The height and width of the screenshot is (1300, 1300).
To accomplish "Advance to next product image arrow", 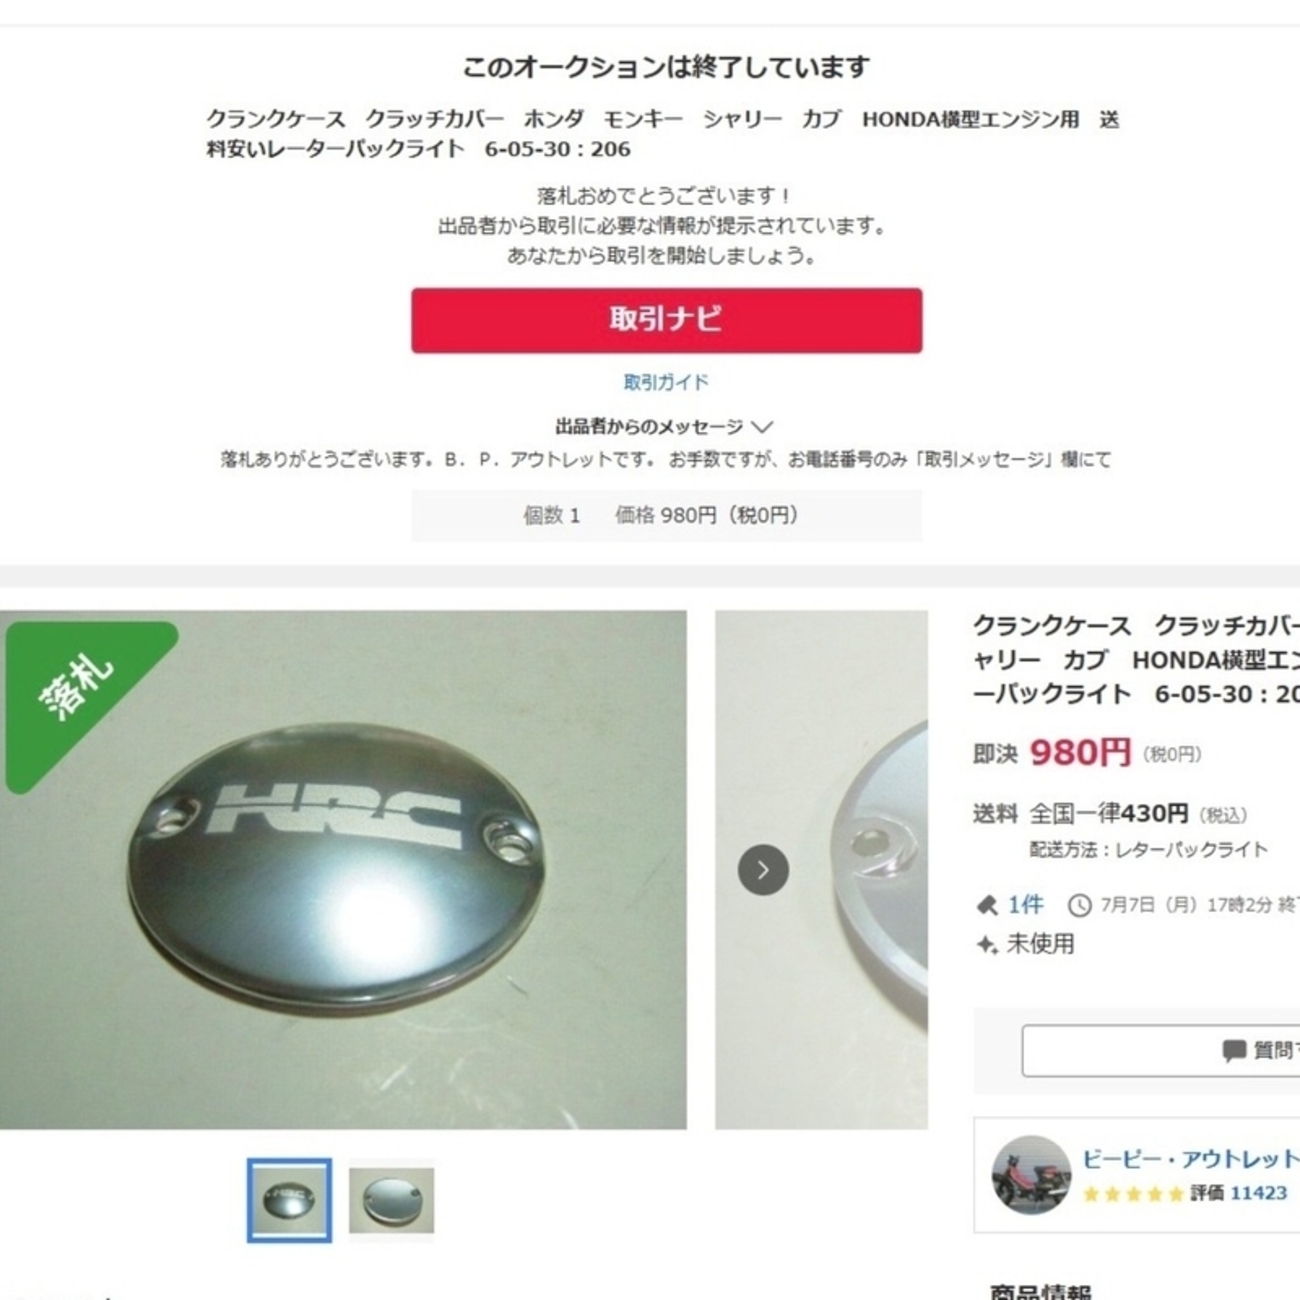I will tap(763, 870).
